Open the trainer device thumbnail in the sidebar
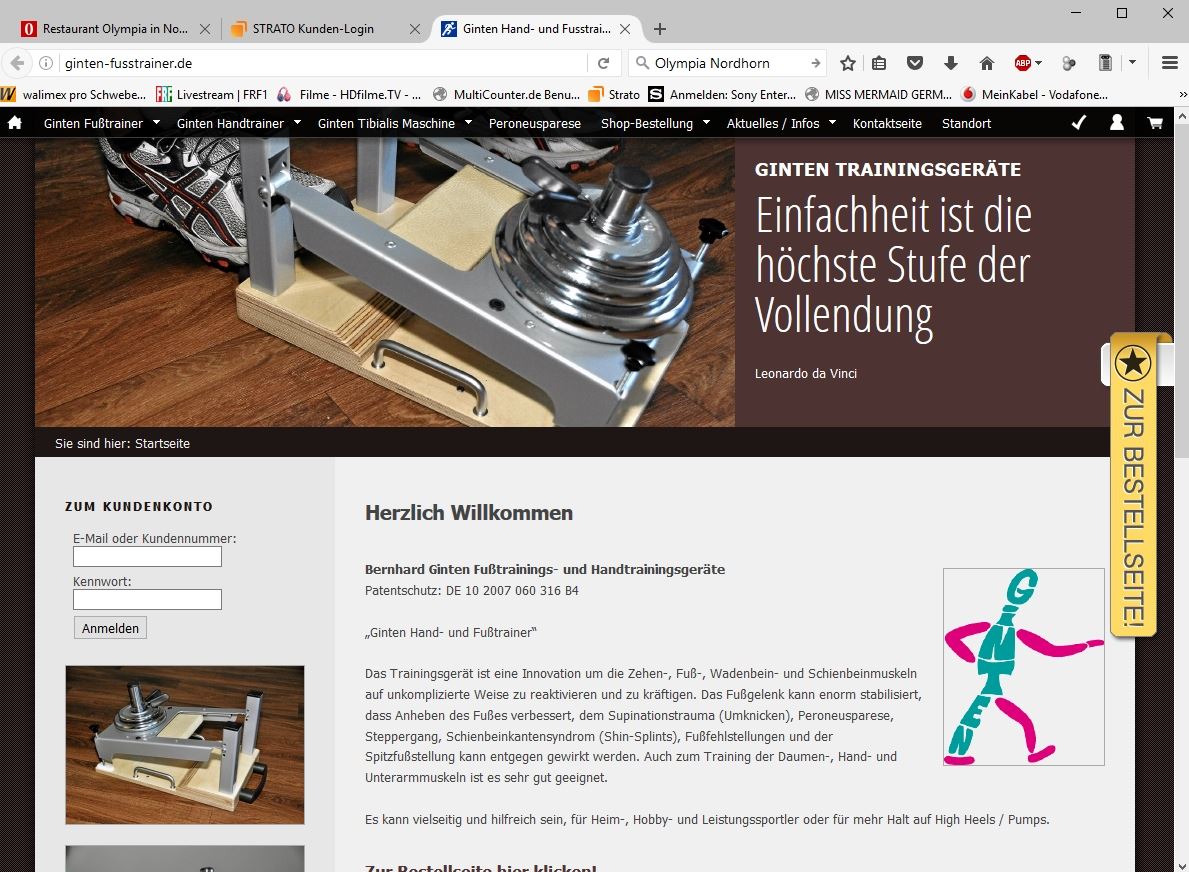 (x=185, y=745)
